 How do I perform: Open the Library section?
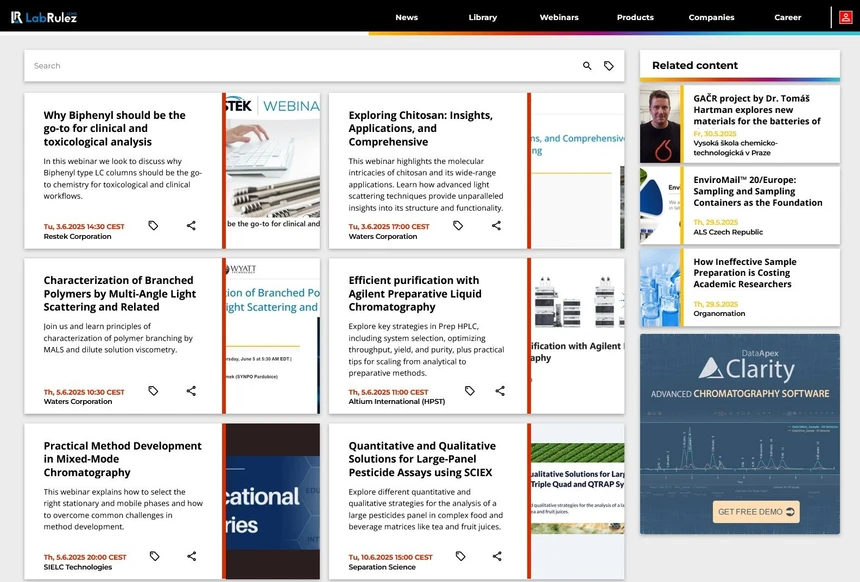tap(483, 17)
